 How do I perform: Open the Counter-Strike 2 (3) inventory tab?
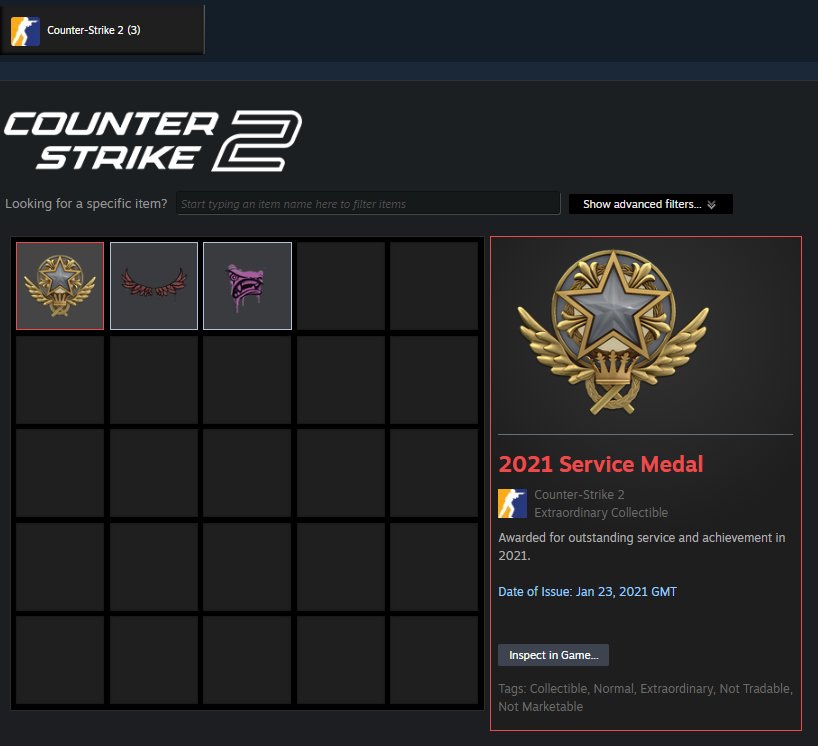pos(102,30)
